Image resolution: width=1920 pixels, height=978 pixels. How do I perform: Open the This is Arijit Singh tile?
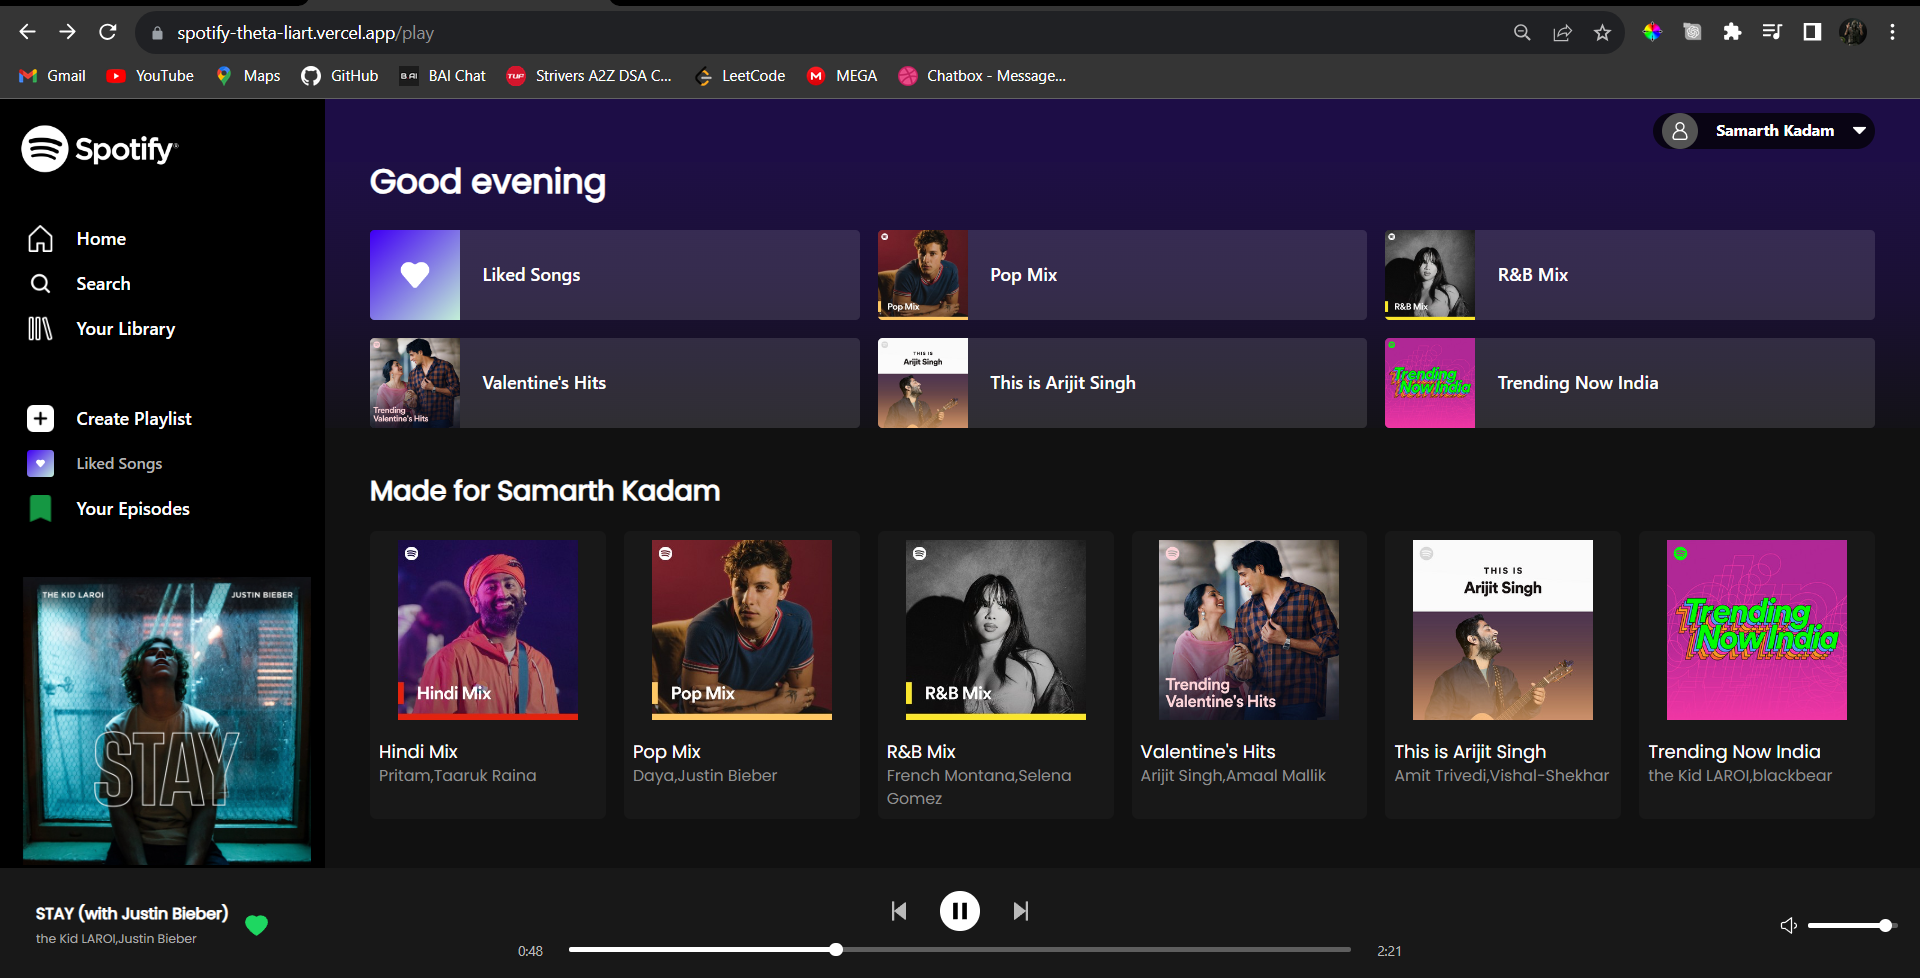[1122, 383]
